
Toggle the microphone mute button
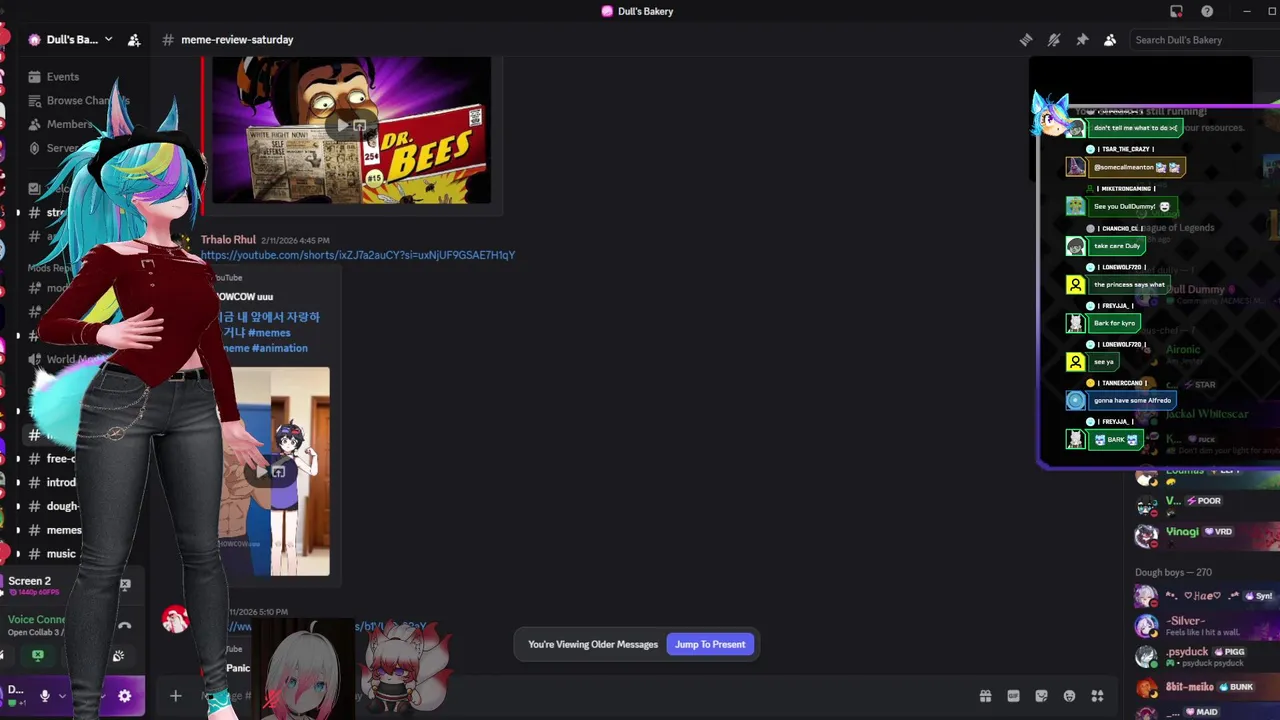[x=44, y=696]
